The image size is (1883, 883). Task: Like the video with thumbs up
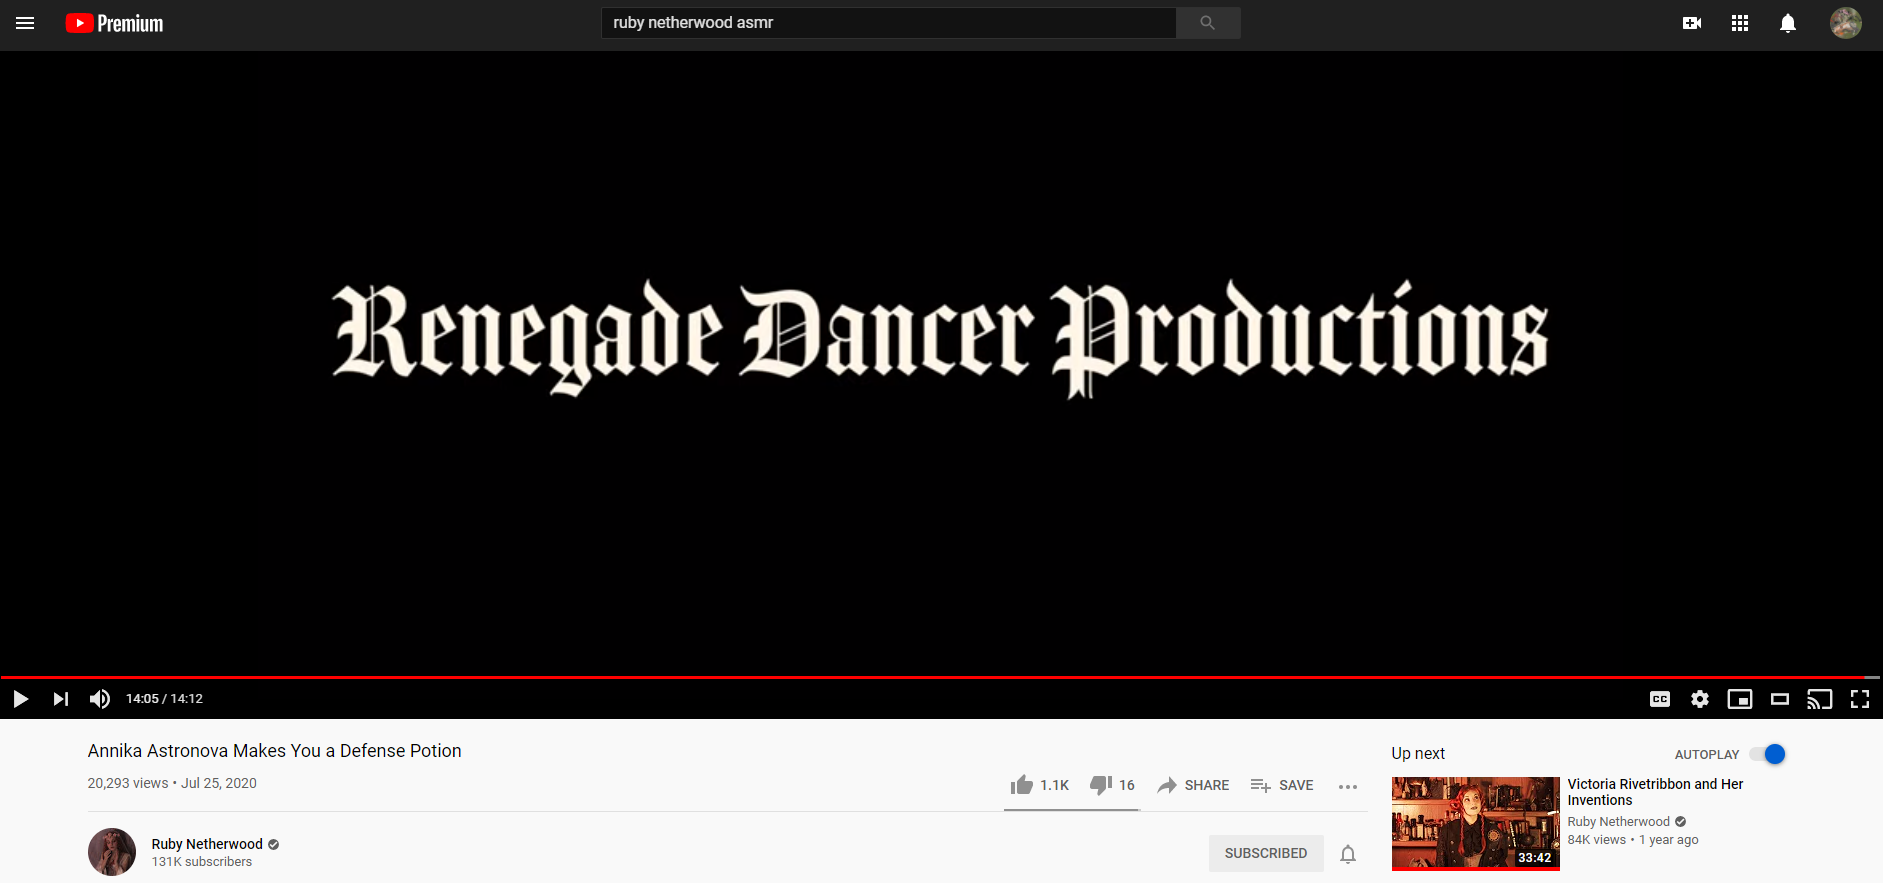coord(1022,785)
